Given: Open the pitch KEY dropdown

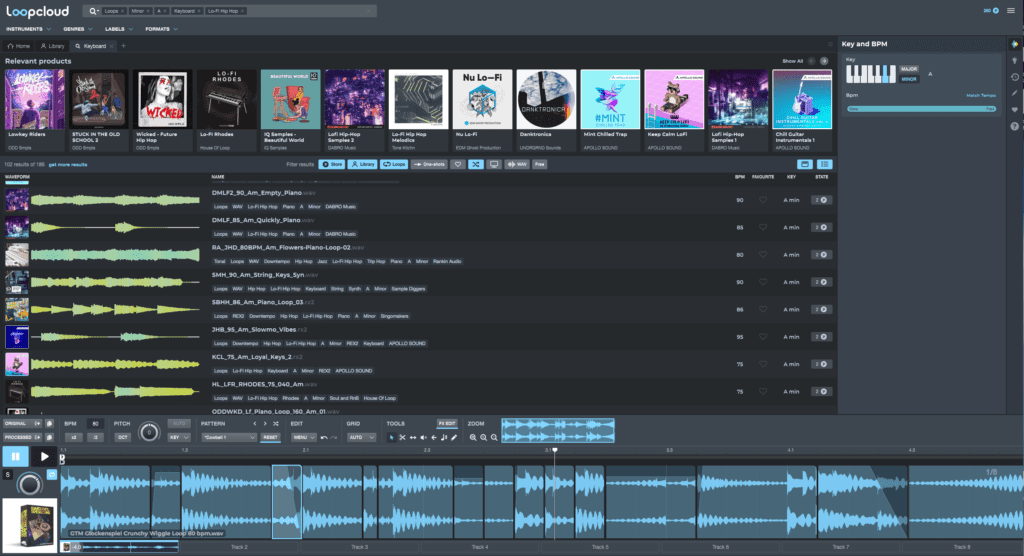Looking at the screenshot, I should click(x=179, y=438).
